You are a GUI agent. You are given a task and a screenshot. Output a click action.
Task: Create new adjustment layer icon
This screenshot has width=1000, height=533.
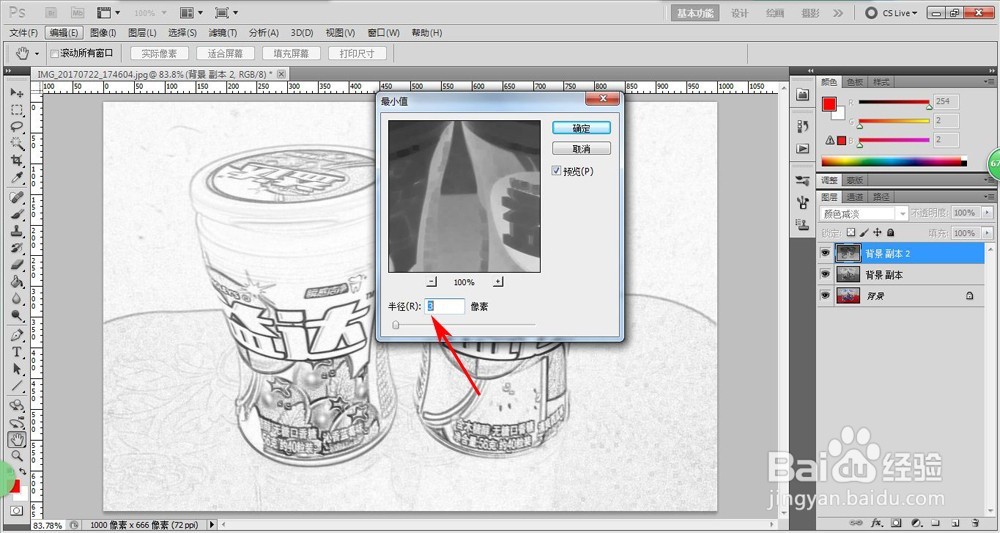point(915,523)
